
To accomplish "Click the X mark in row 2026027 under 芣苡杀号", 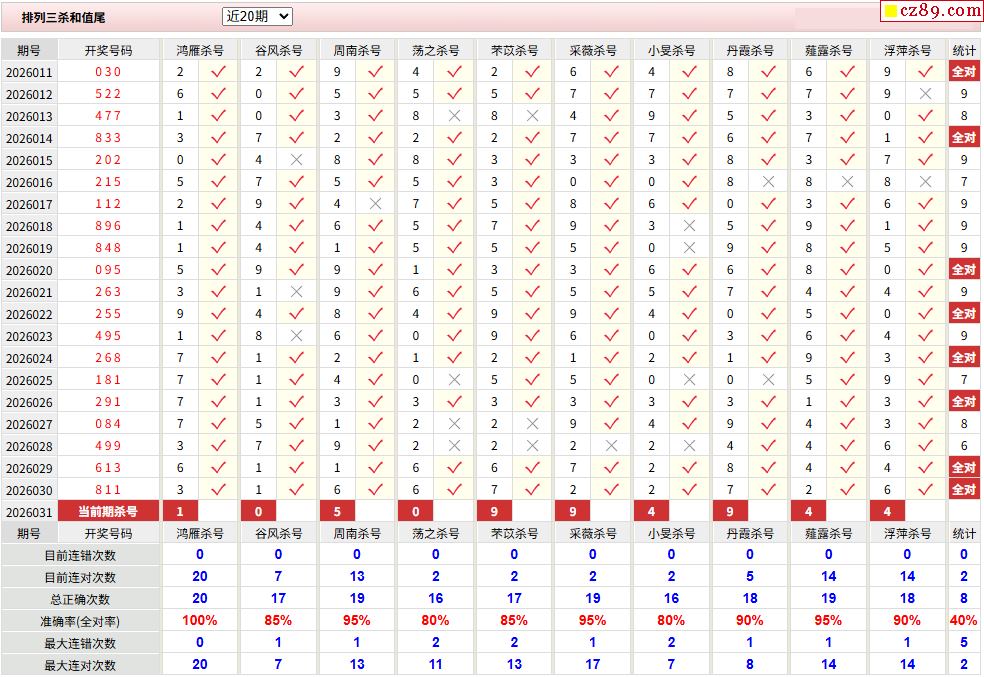I will [x=532, y=424].
